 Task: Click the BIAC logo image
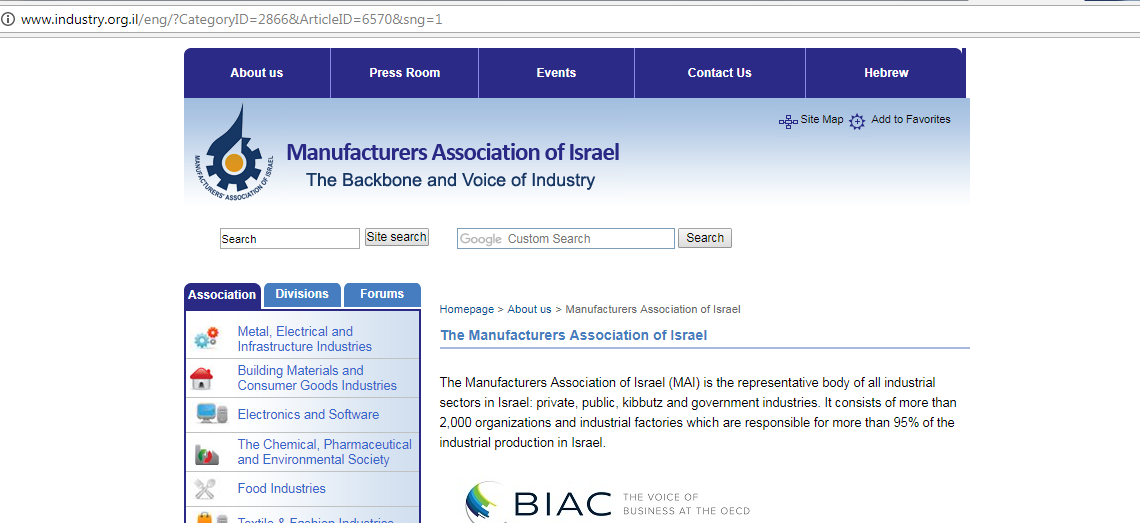tap(539, 503)
